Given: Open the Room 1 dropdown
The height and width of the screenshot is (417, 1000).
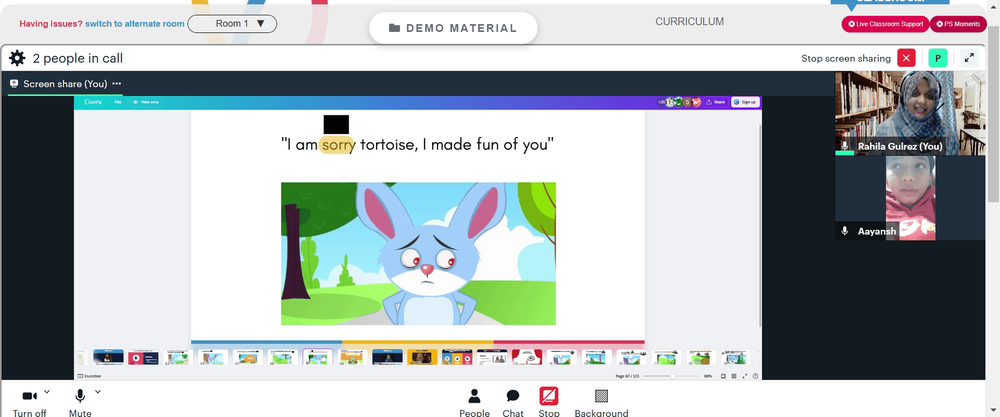Looking at the screenshot, I should 232,24.
